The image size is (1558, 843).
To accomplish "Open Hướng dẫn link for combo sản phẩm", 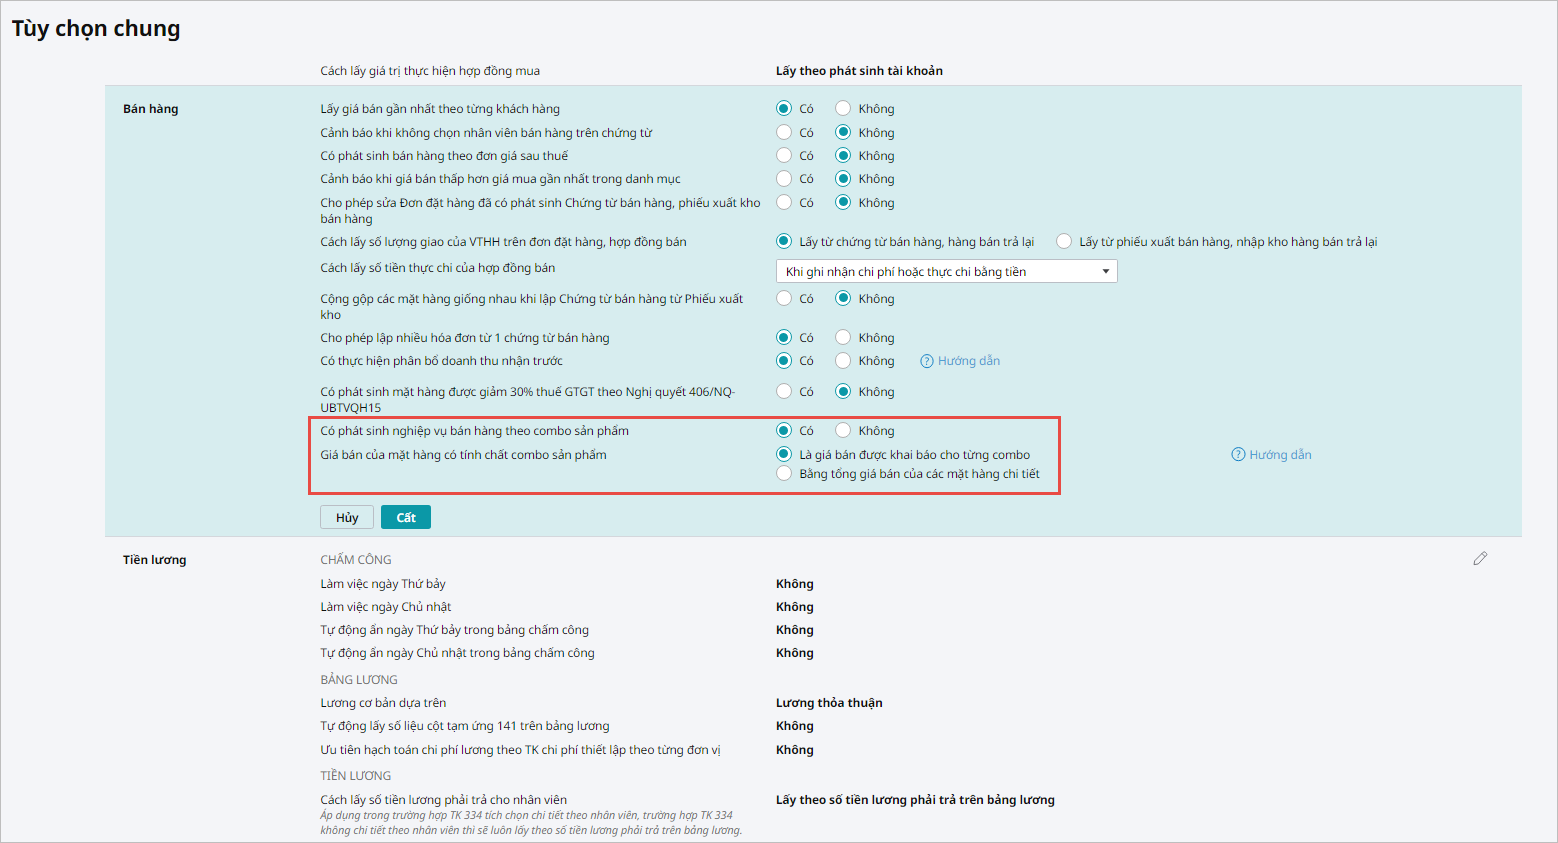I will click(1280, 455).
